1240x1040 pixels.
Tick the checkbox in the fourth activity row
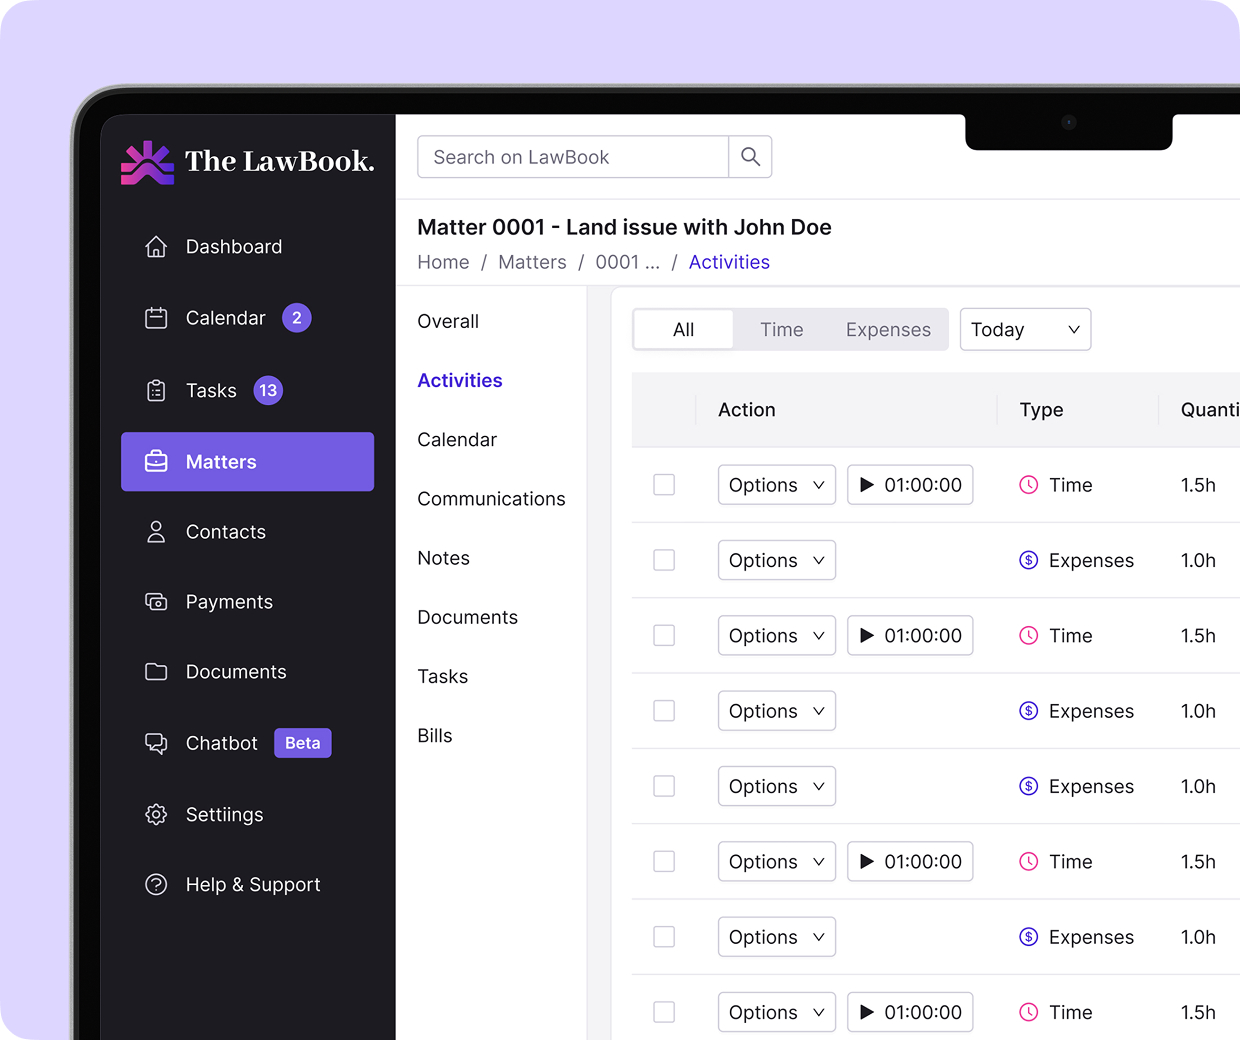[664, 711]
